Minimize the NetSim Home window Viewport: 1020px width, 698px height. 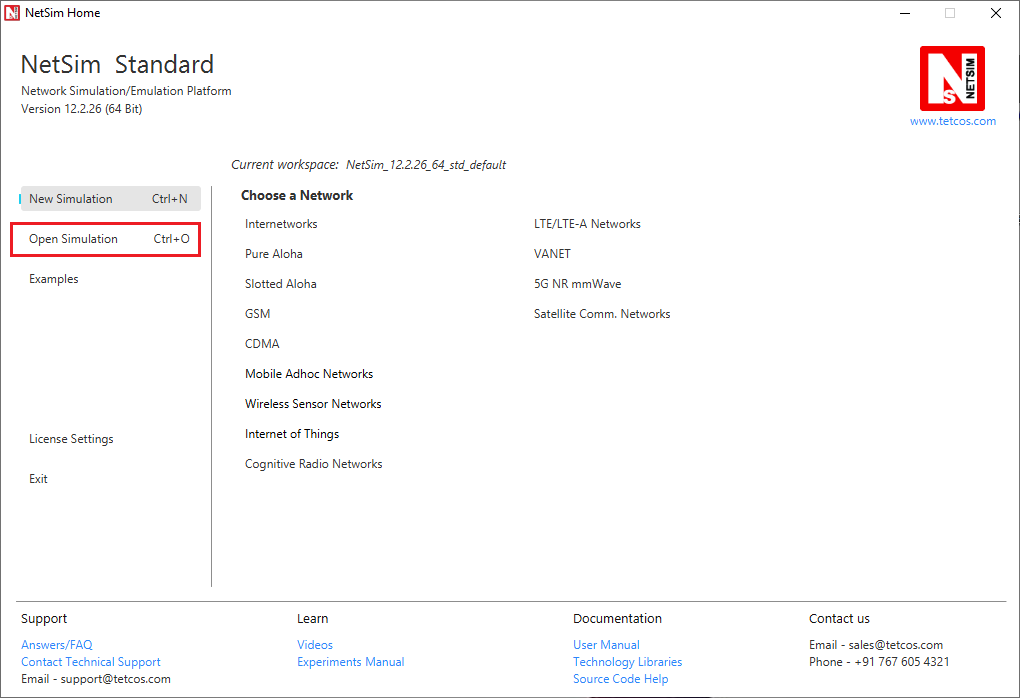click(905, 13)
